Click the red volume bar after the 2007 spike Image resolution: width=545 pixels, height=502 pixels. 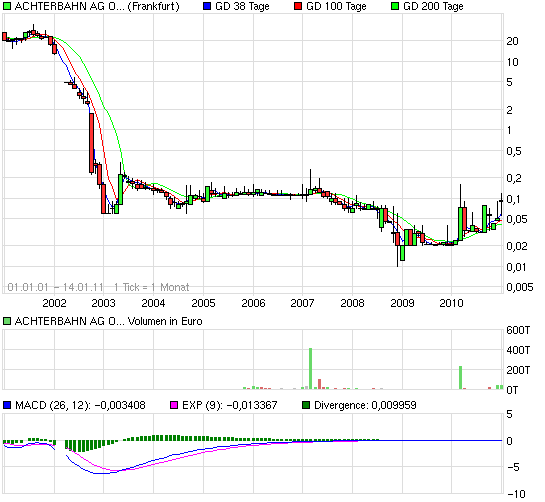tap(319, 384)
